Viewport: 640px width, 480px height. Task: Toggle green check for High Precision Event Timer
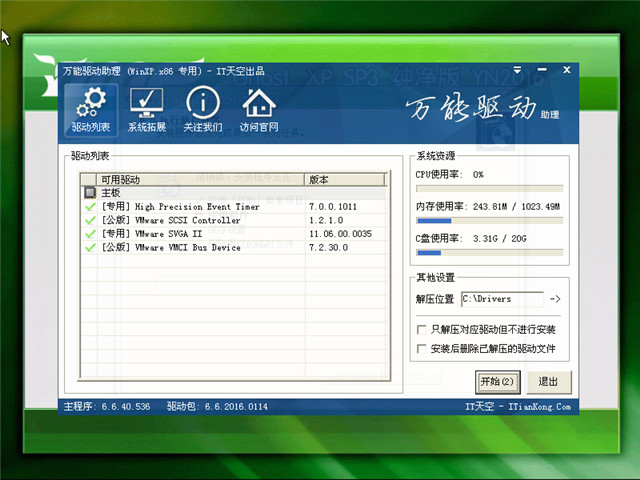coord(90,207)
